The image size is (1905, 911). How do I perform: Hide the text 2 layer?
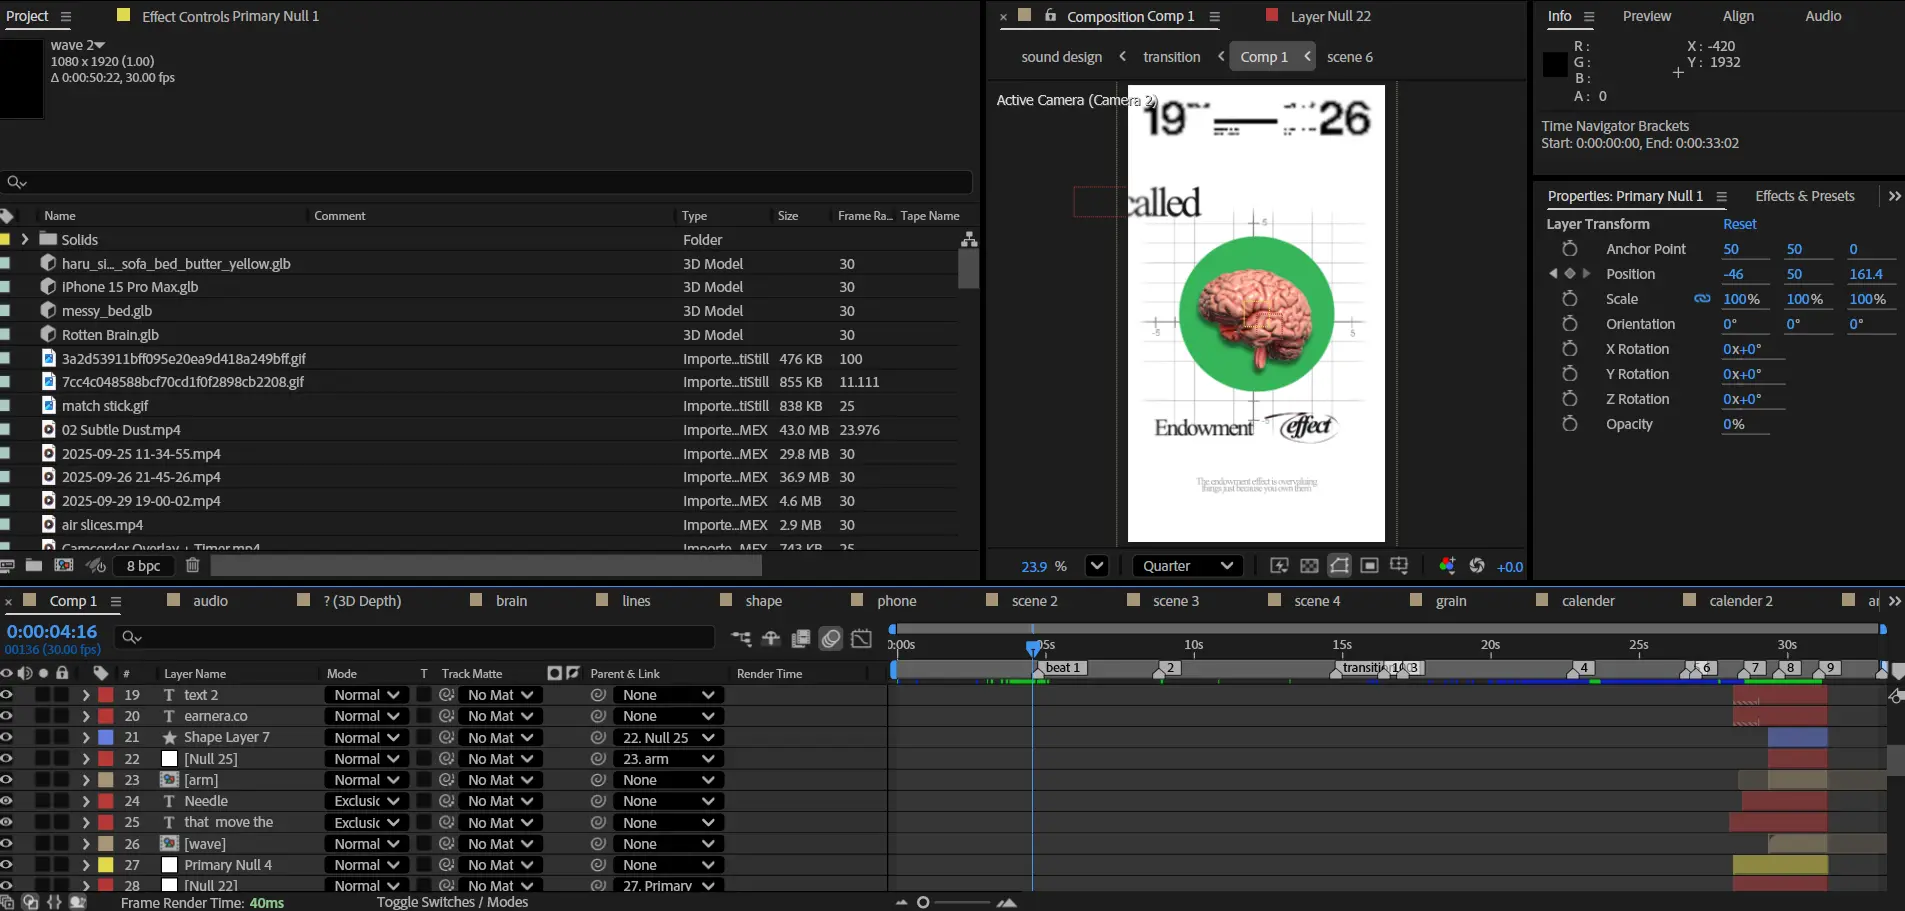coord(7,695)
